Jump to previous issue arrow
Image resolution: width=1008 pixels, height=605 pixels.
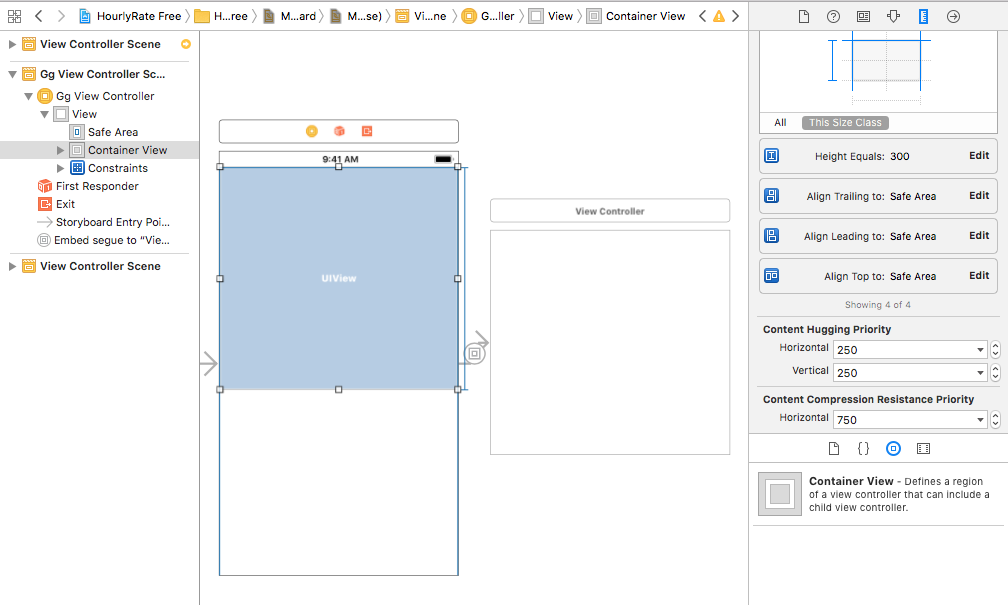(x=703, y=16)
